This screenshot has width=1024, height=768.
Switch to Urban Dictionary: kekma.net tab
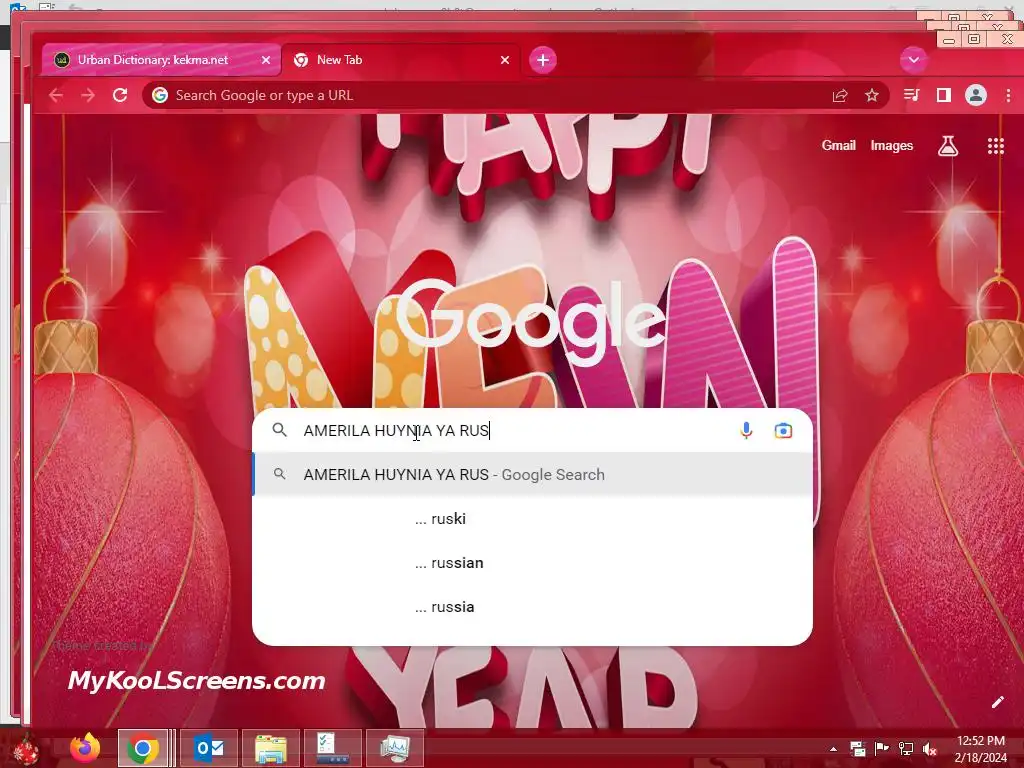161,60
